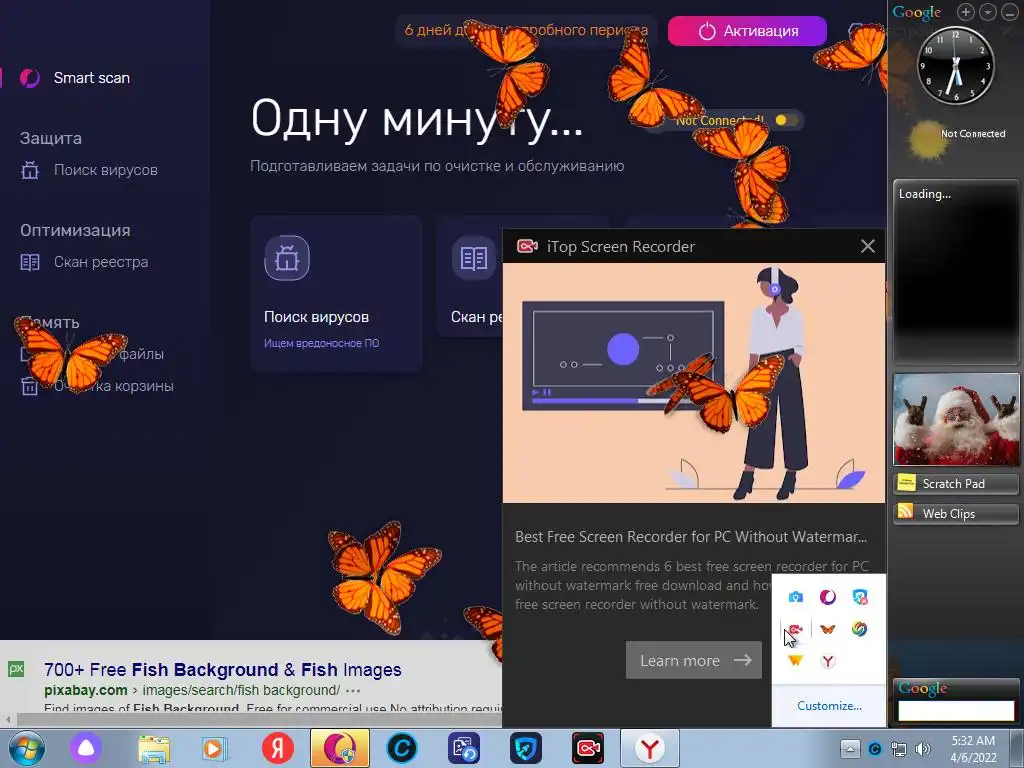
Task: Click the 700+ Free Fish Background link
Action: click(222, 669)
